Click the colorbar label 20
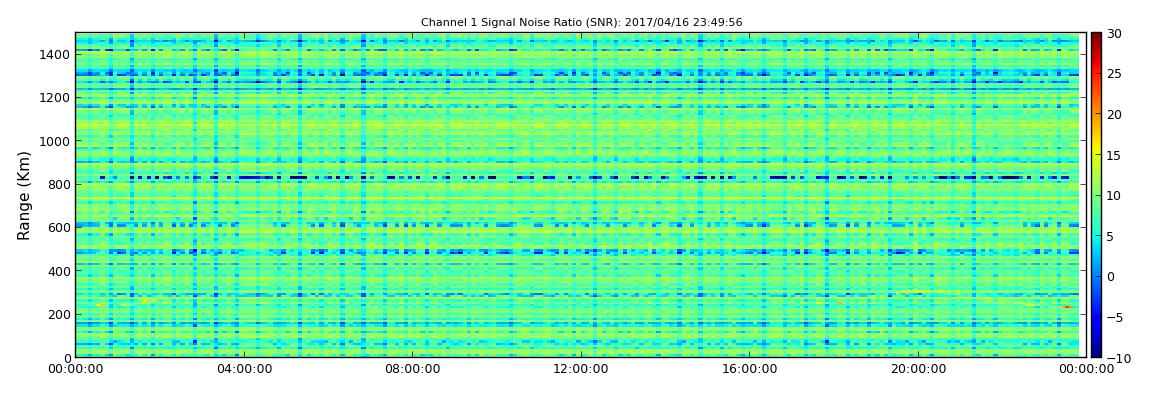The height and width of the screenshot is (407, 1150). pyautogui.click(x=1115, y=114)
